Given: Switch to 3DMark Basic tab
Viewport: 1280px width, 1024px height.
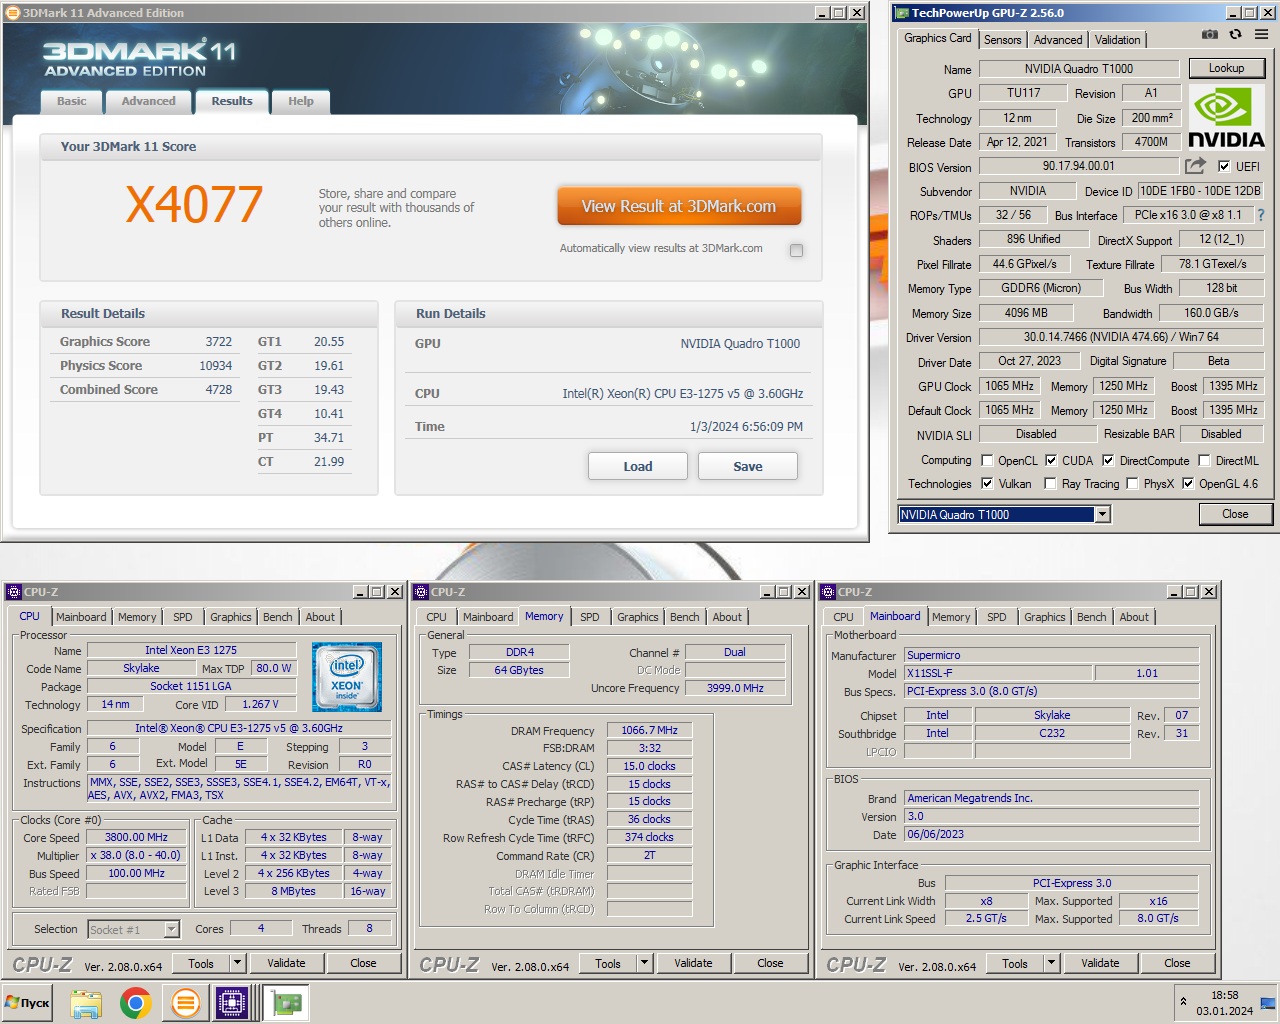Looking at the screenshot, I should (71, 101).
